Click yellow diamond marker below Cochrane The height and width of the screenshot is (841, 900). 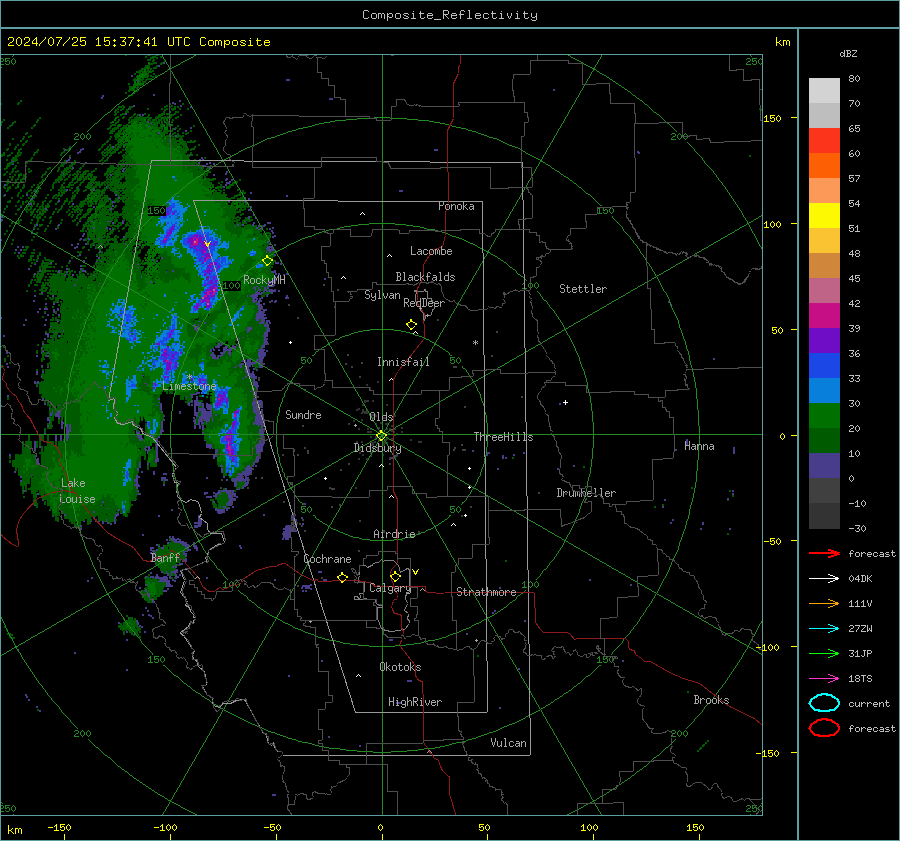pyautogui.click(x=343, y=577)
